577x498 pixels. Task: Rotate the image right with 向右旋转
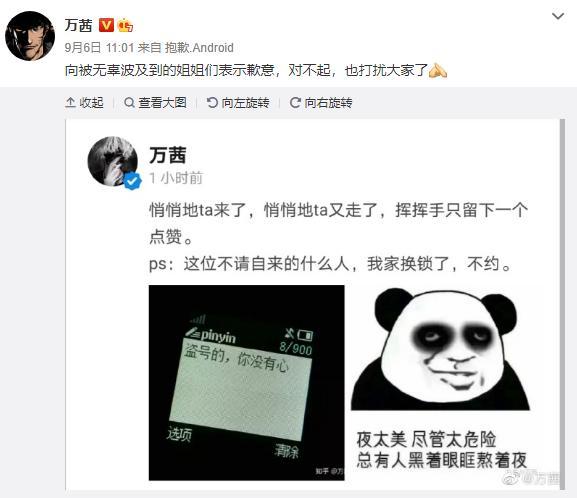click(x=321, y=102)
